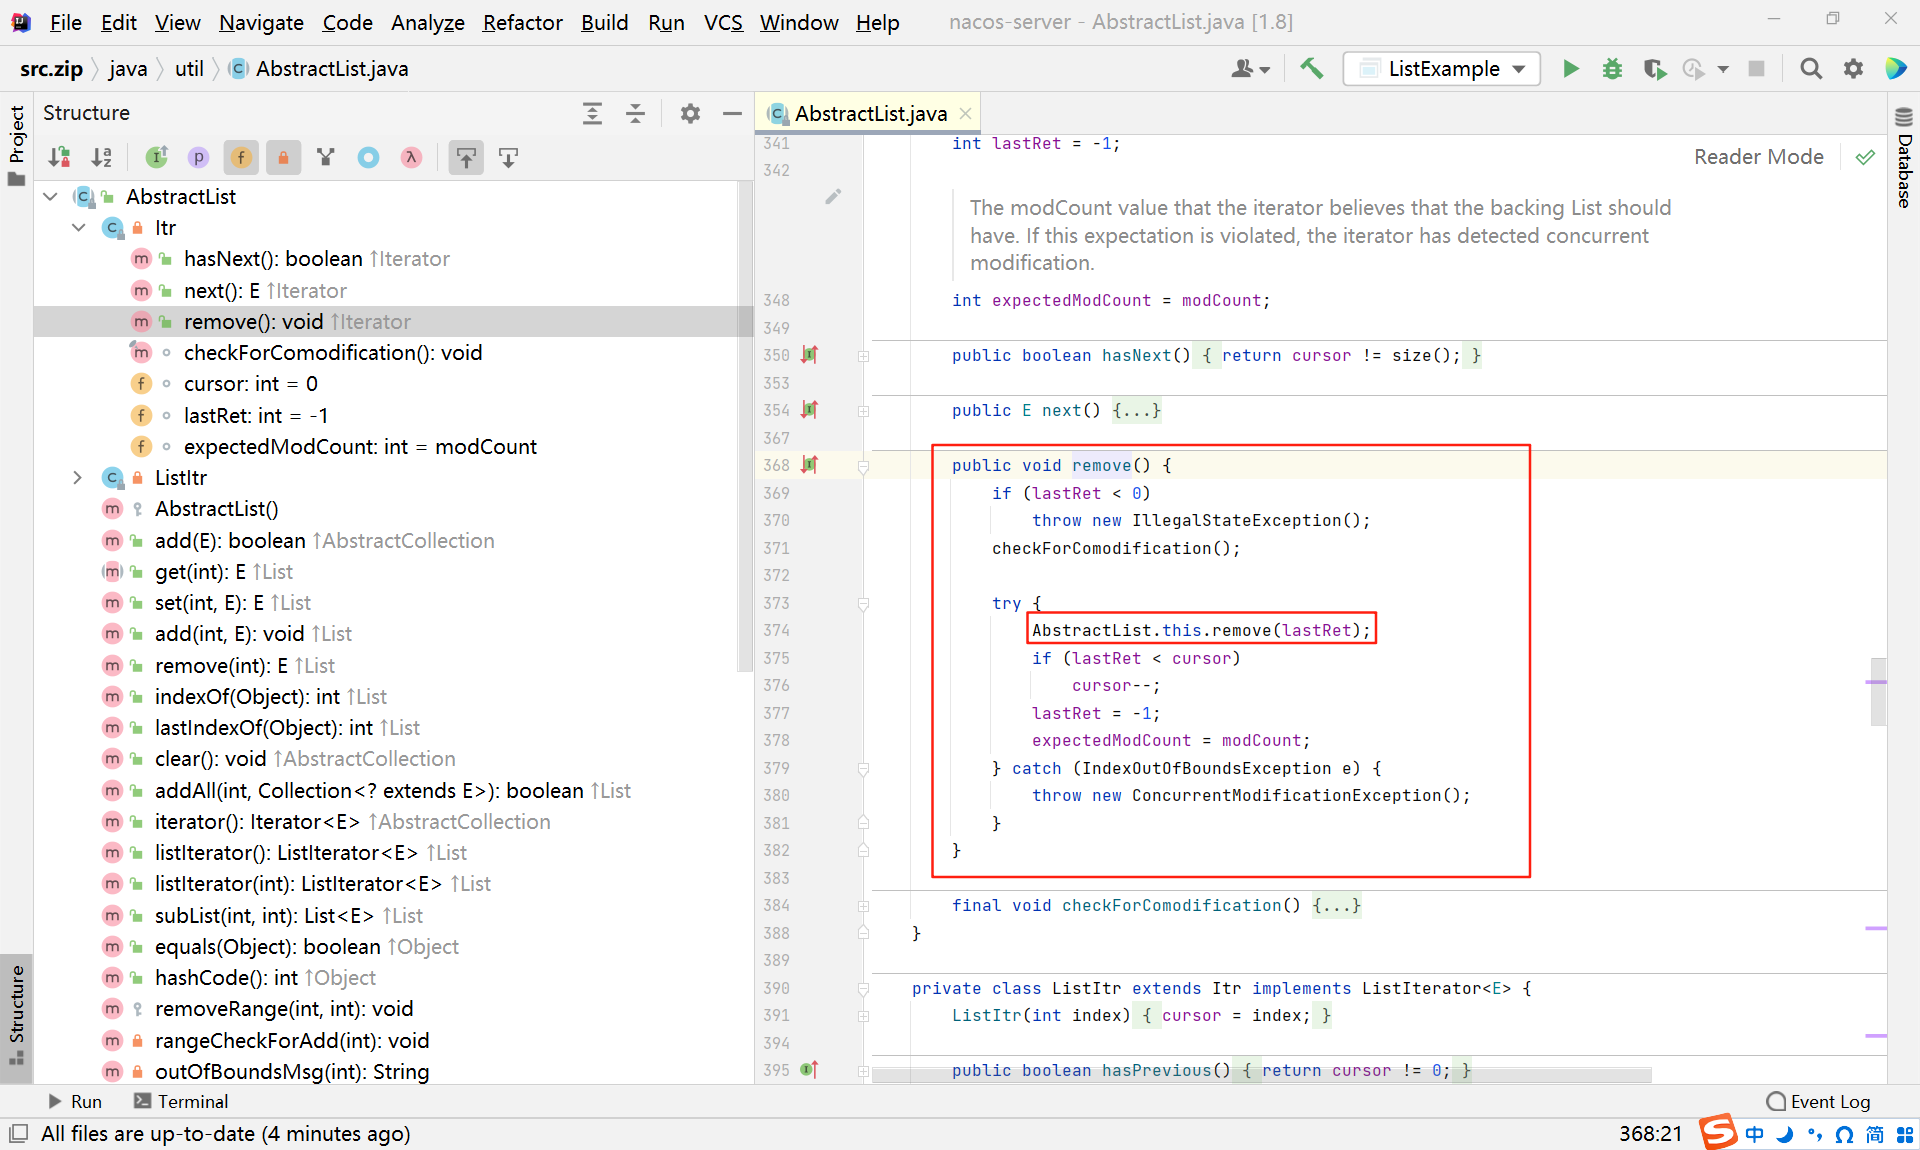Open the Refactor menu

[522, 22]
